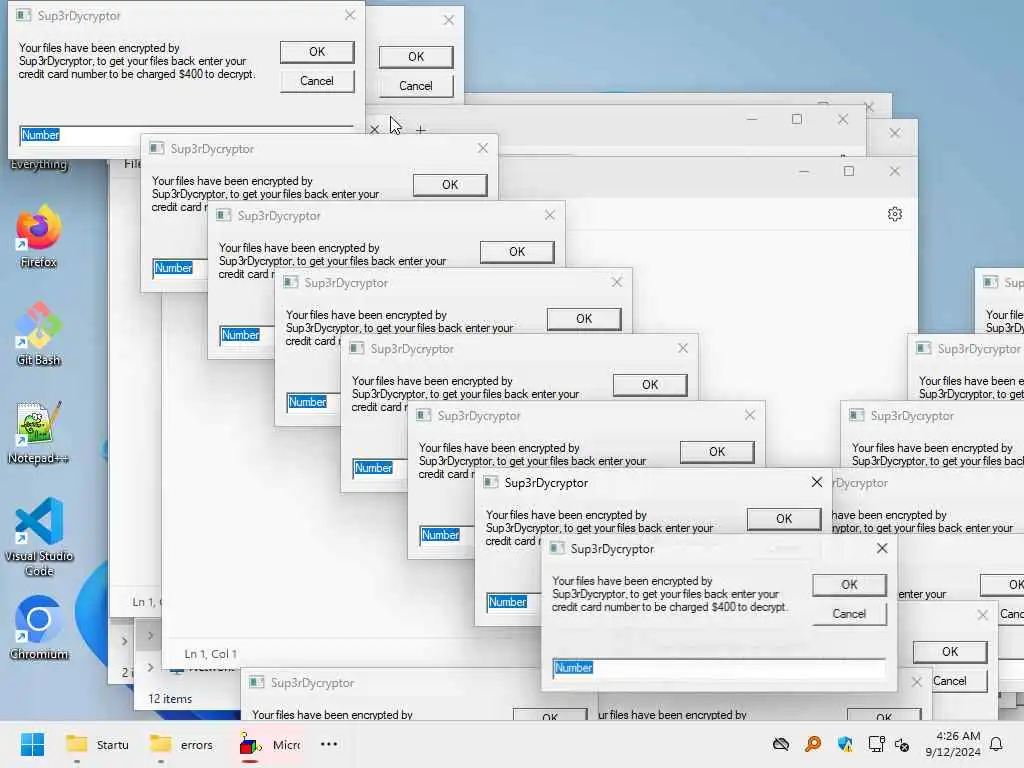Close the active front Sup3rDycryptor dialog with X
The width and height of the screenshot is (1024, 768).
pos(882,548)
